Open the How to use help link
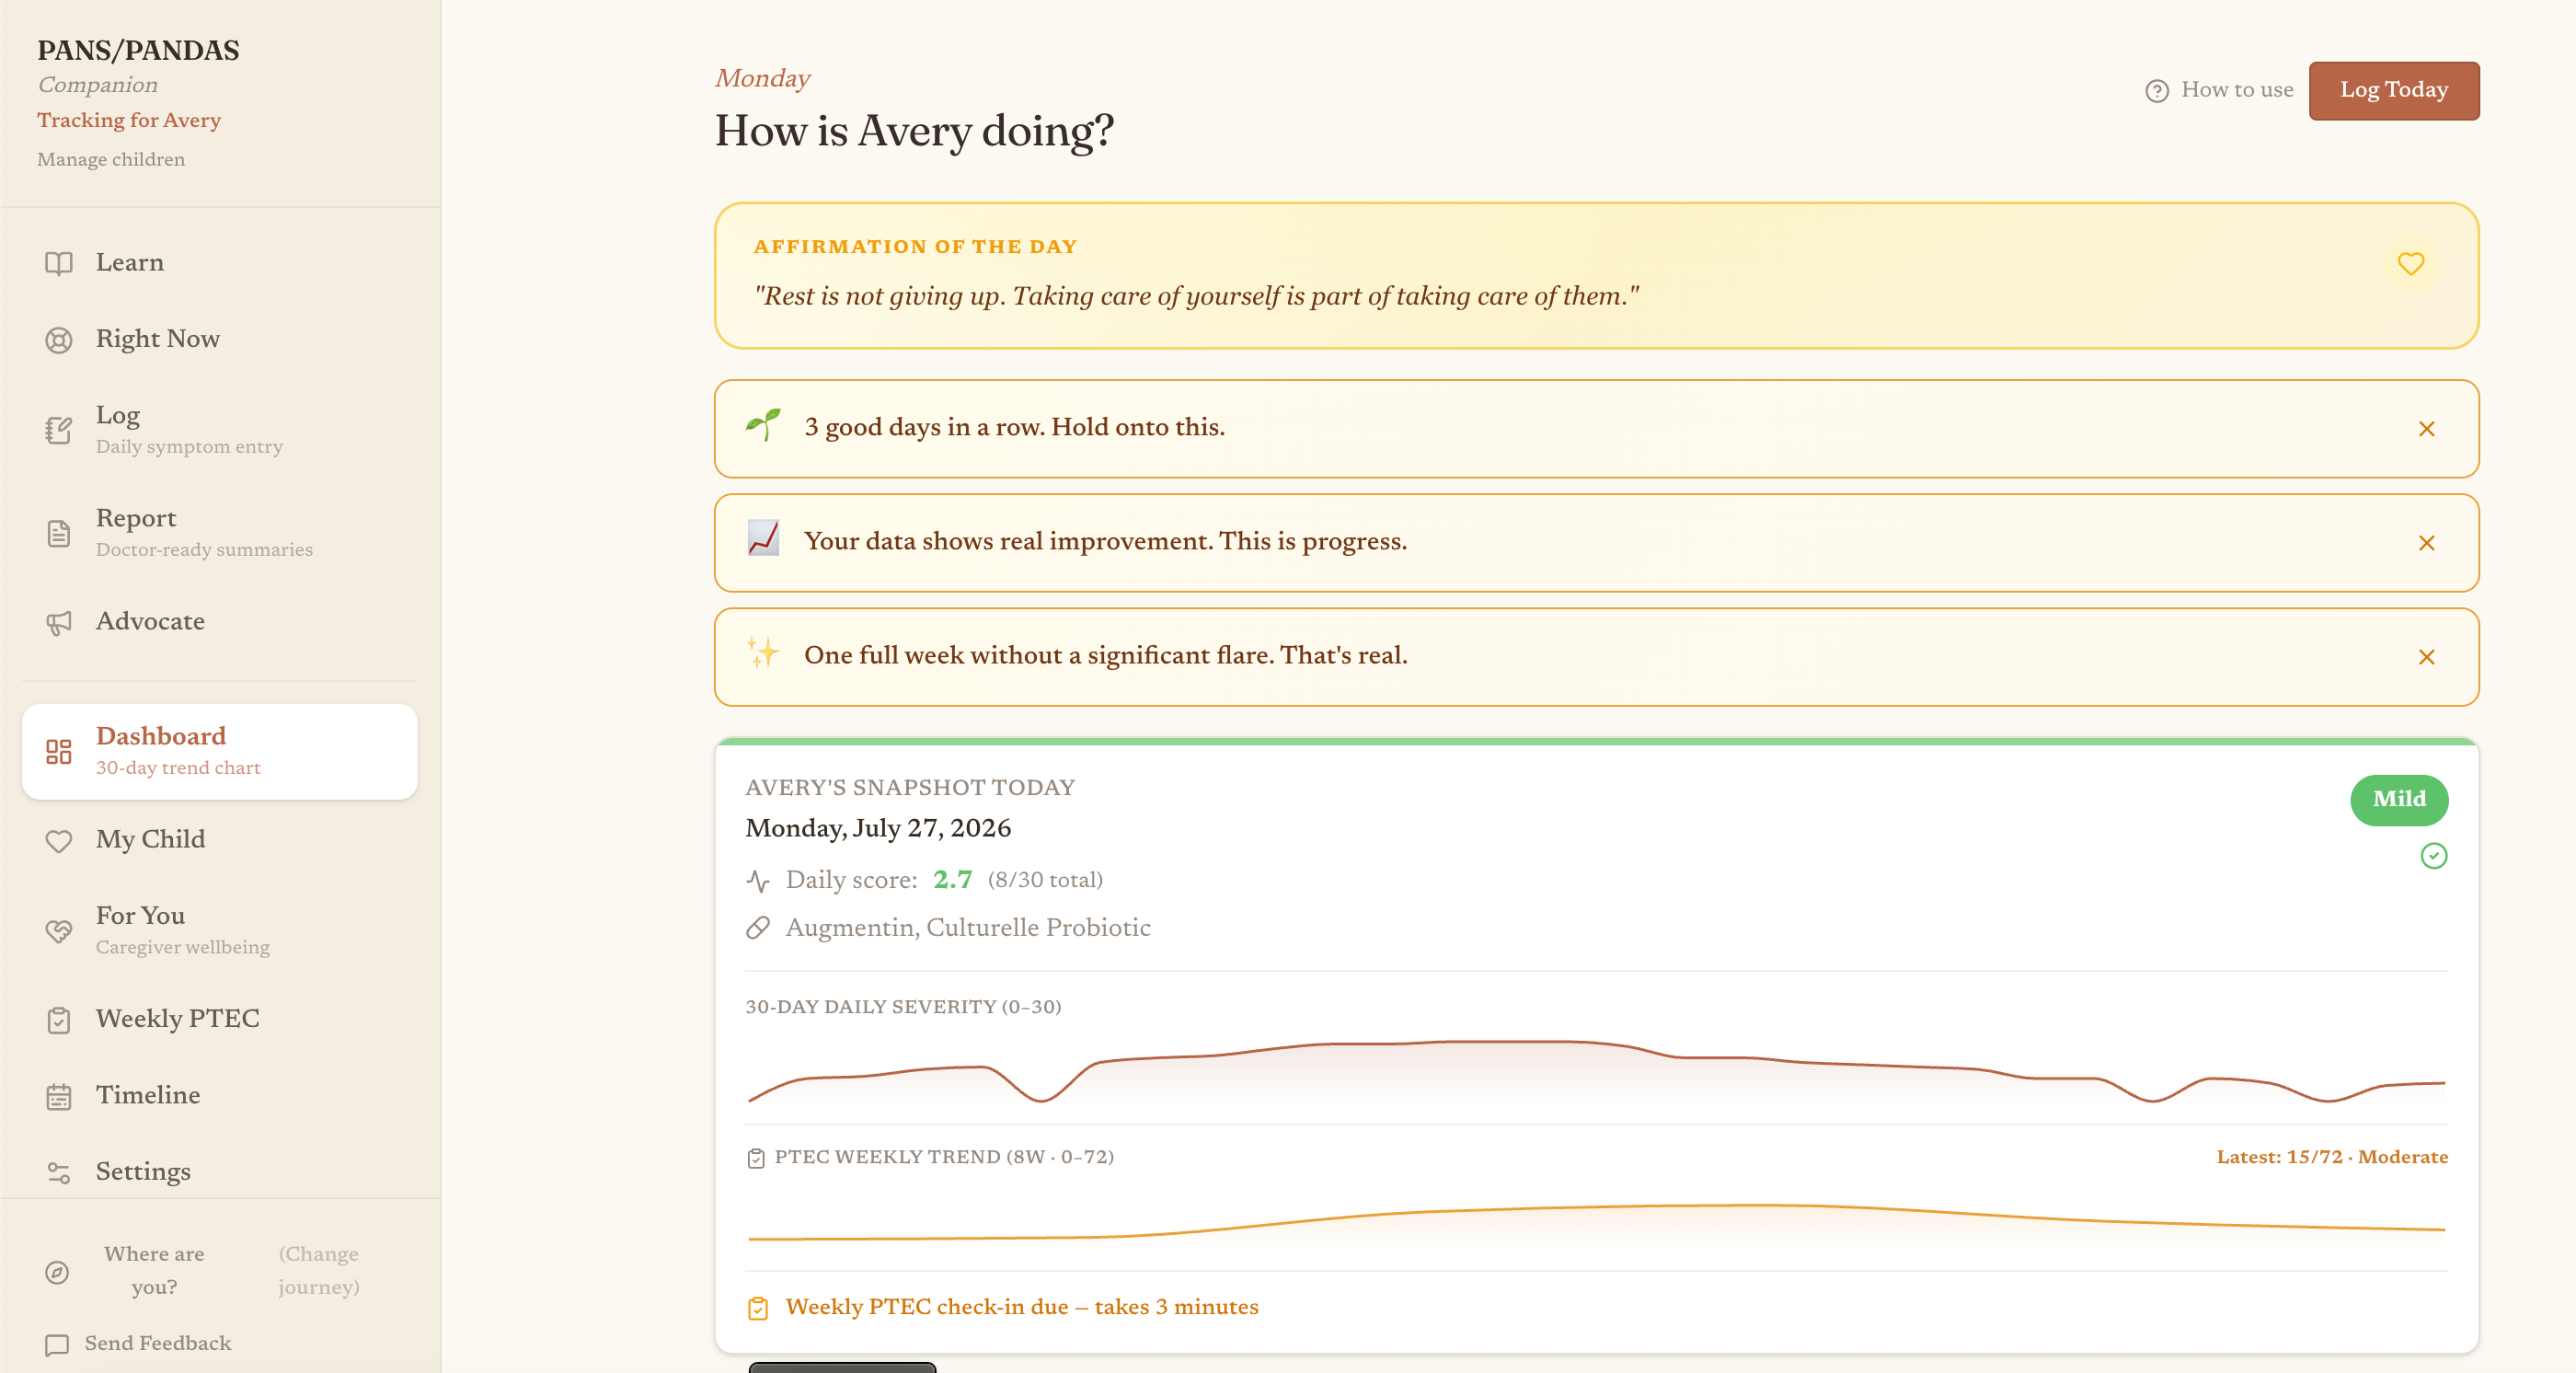This screenshot has width=2576, height=1373. tap(2219, 90)
